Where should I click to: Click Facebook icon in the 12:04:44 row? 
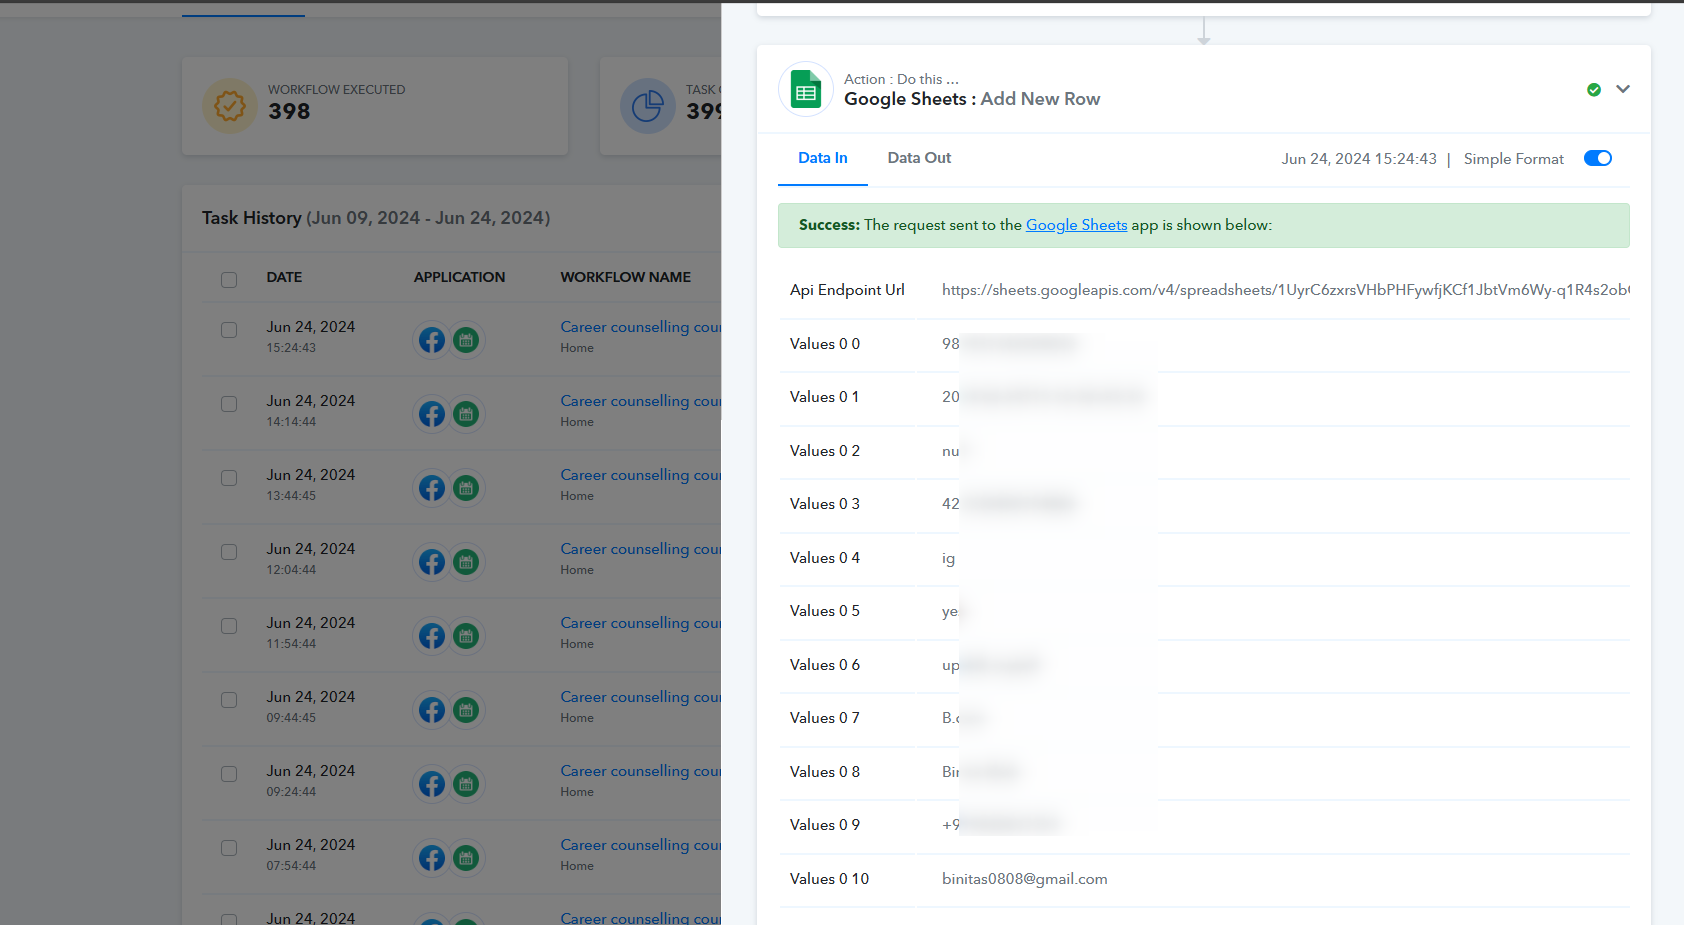[432, 562]
